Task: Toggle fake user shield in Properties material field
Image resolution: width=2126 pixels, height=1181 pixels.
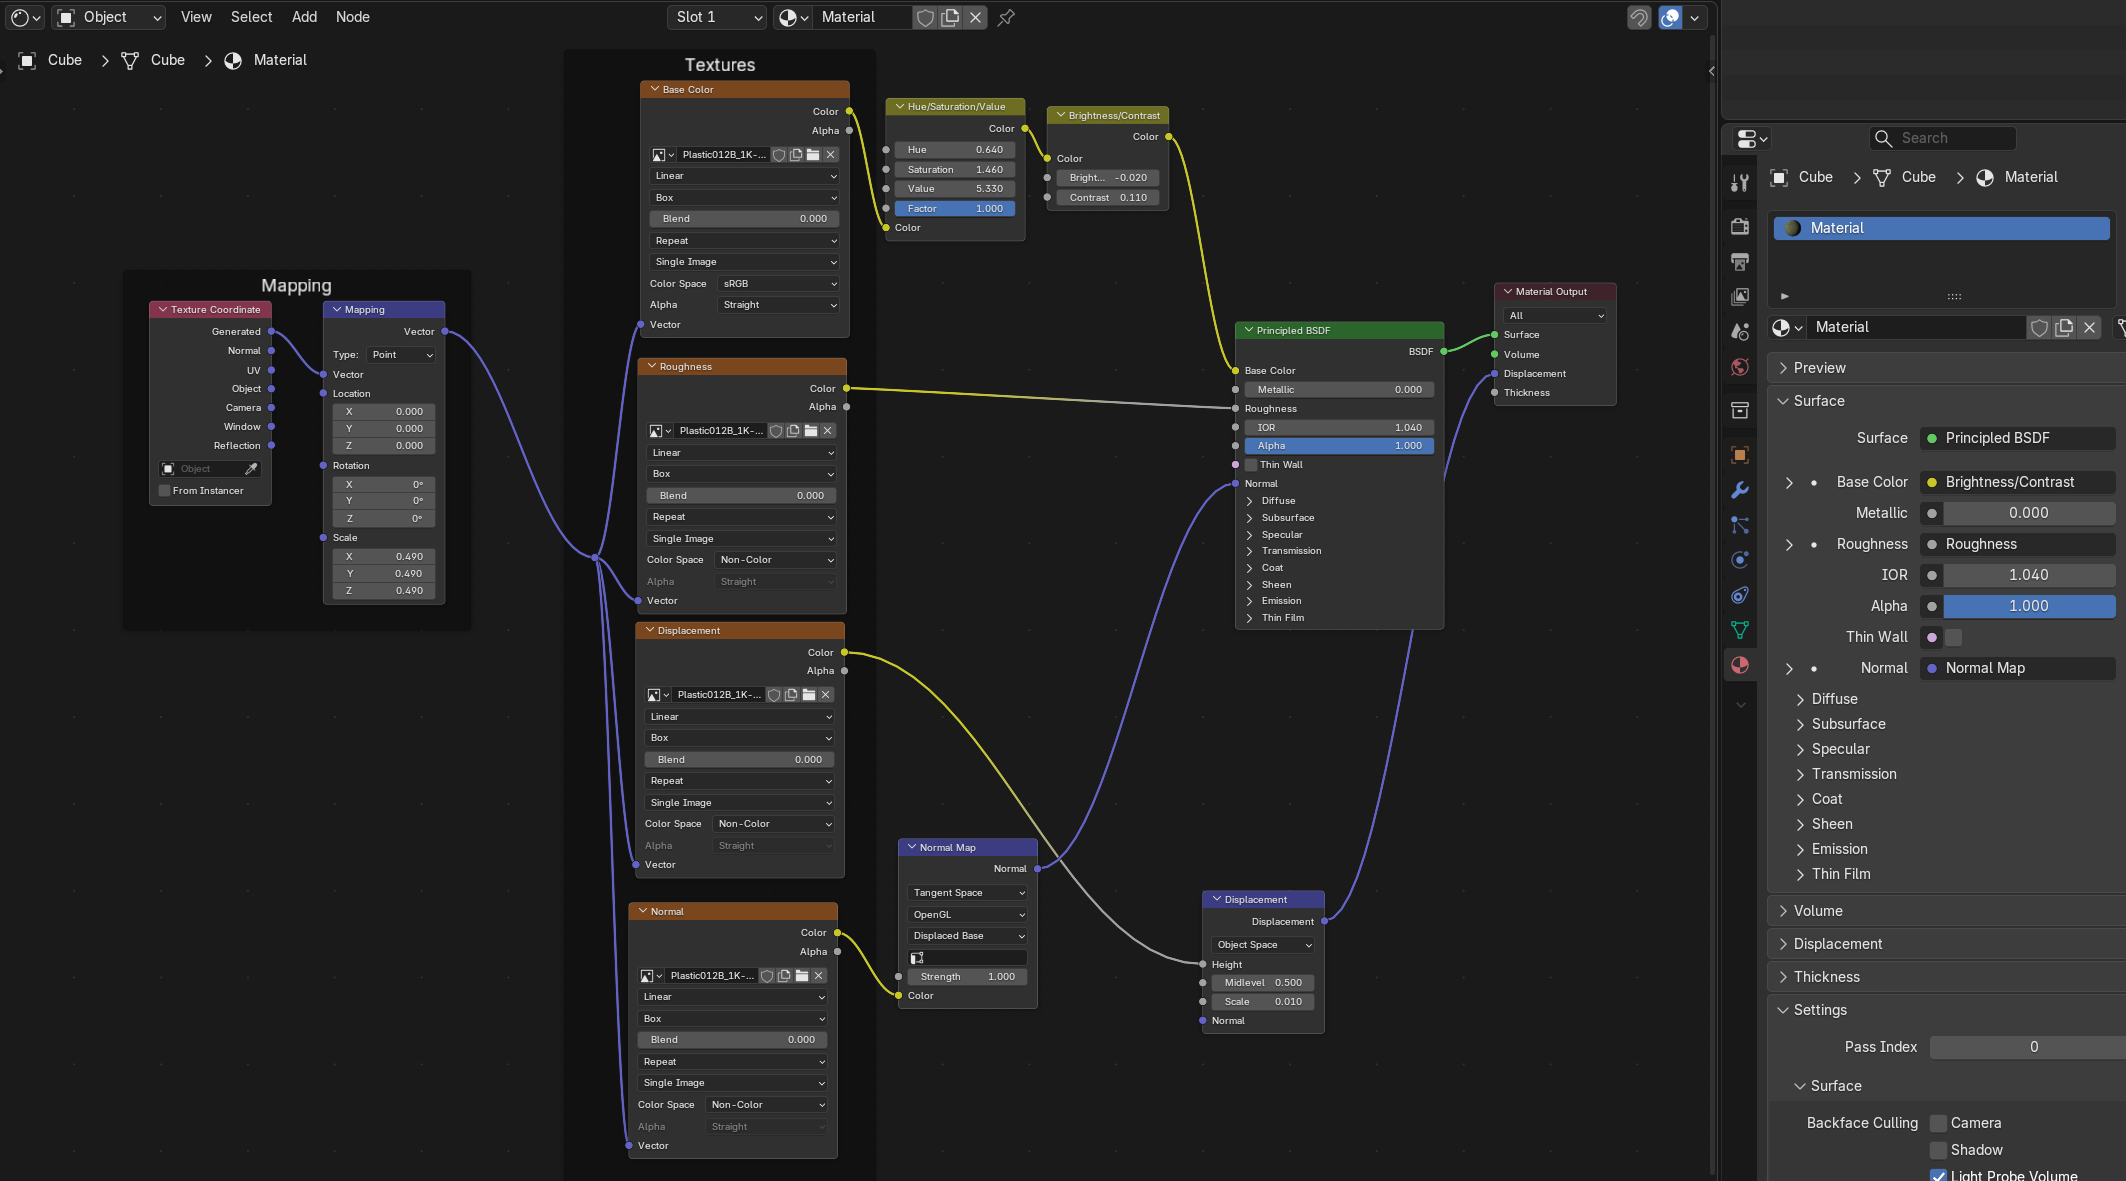Action: coord(2039,327)
